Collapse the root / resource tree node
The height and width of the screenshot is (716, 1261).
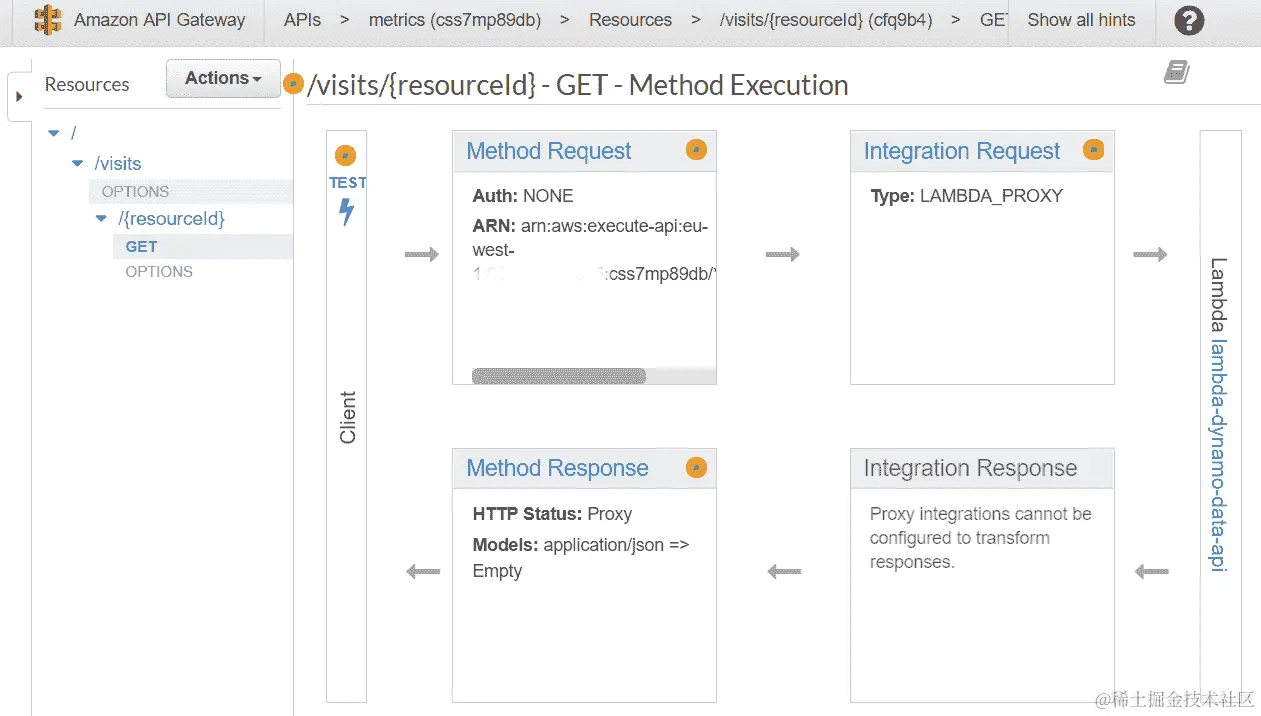click(x=54, y=134)
